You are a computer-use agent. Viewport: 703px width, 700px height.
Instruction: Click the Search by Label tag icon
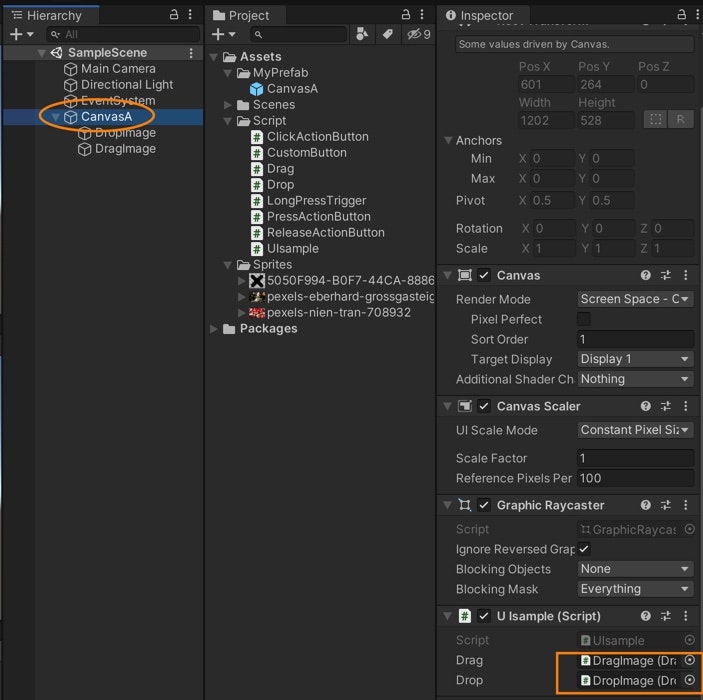point(388,34)
